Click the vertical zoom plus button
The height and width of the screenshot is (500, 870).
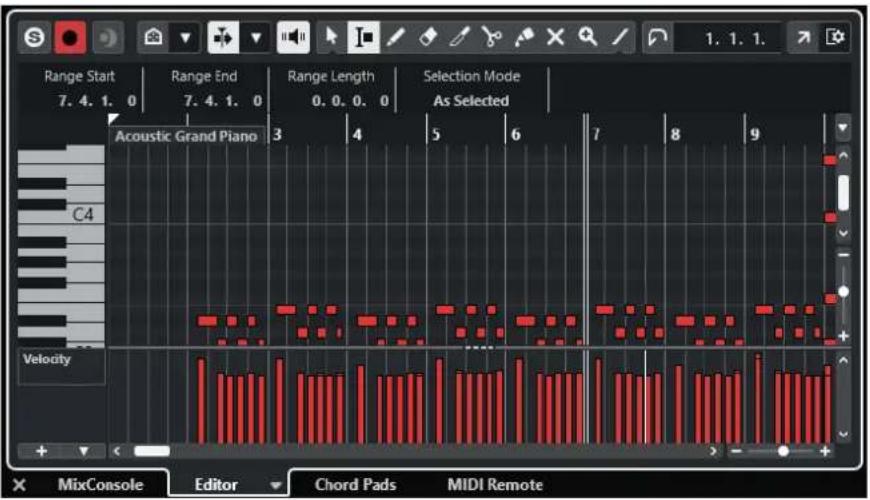(x=843, y=336)
